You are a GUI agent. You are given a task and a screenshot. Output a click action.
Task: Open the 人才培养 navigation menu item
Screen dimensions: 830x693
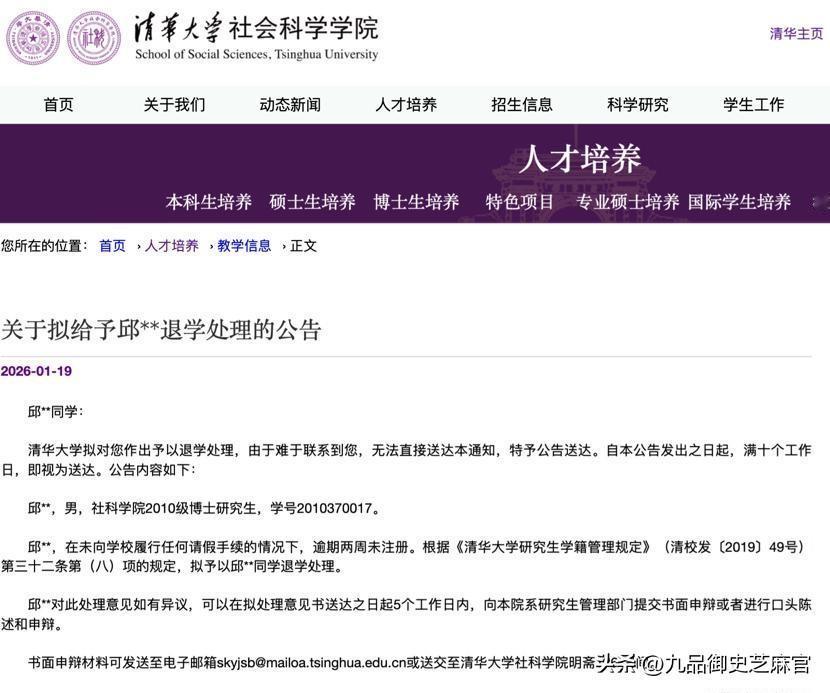[x=406, y=105]
